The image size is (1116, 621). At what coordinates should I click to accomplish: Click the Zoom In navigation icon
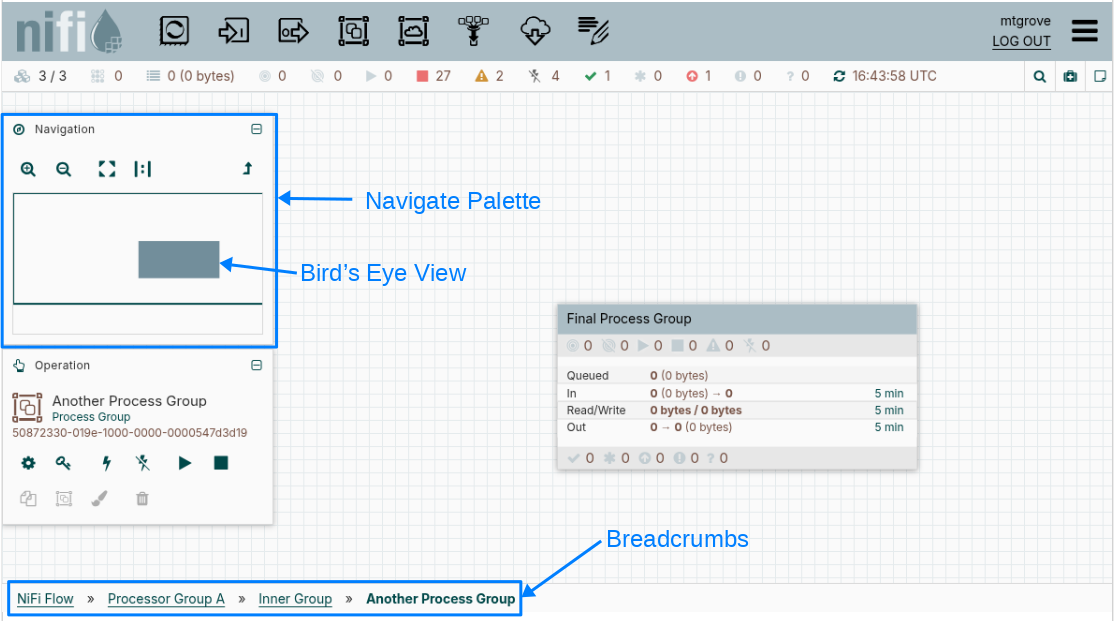click(28, 169)
